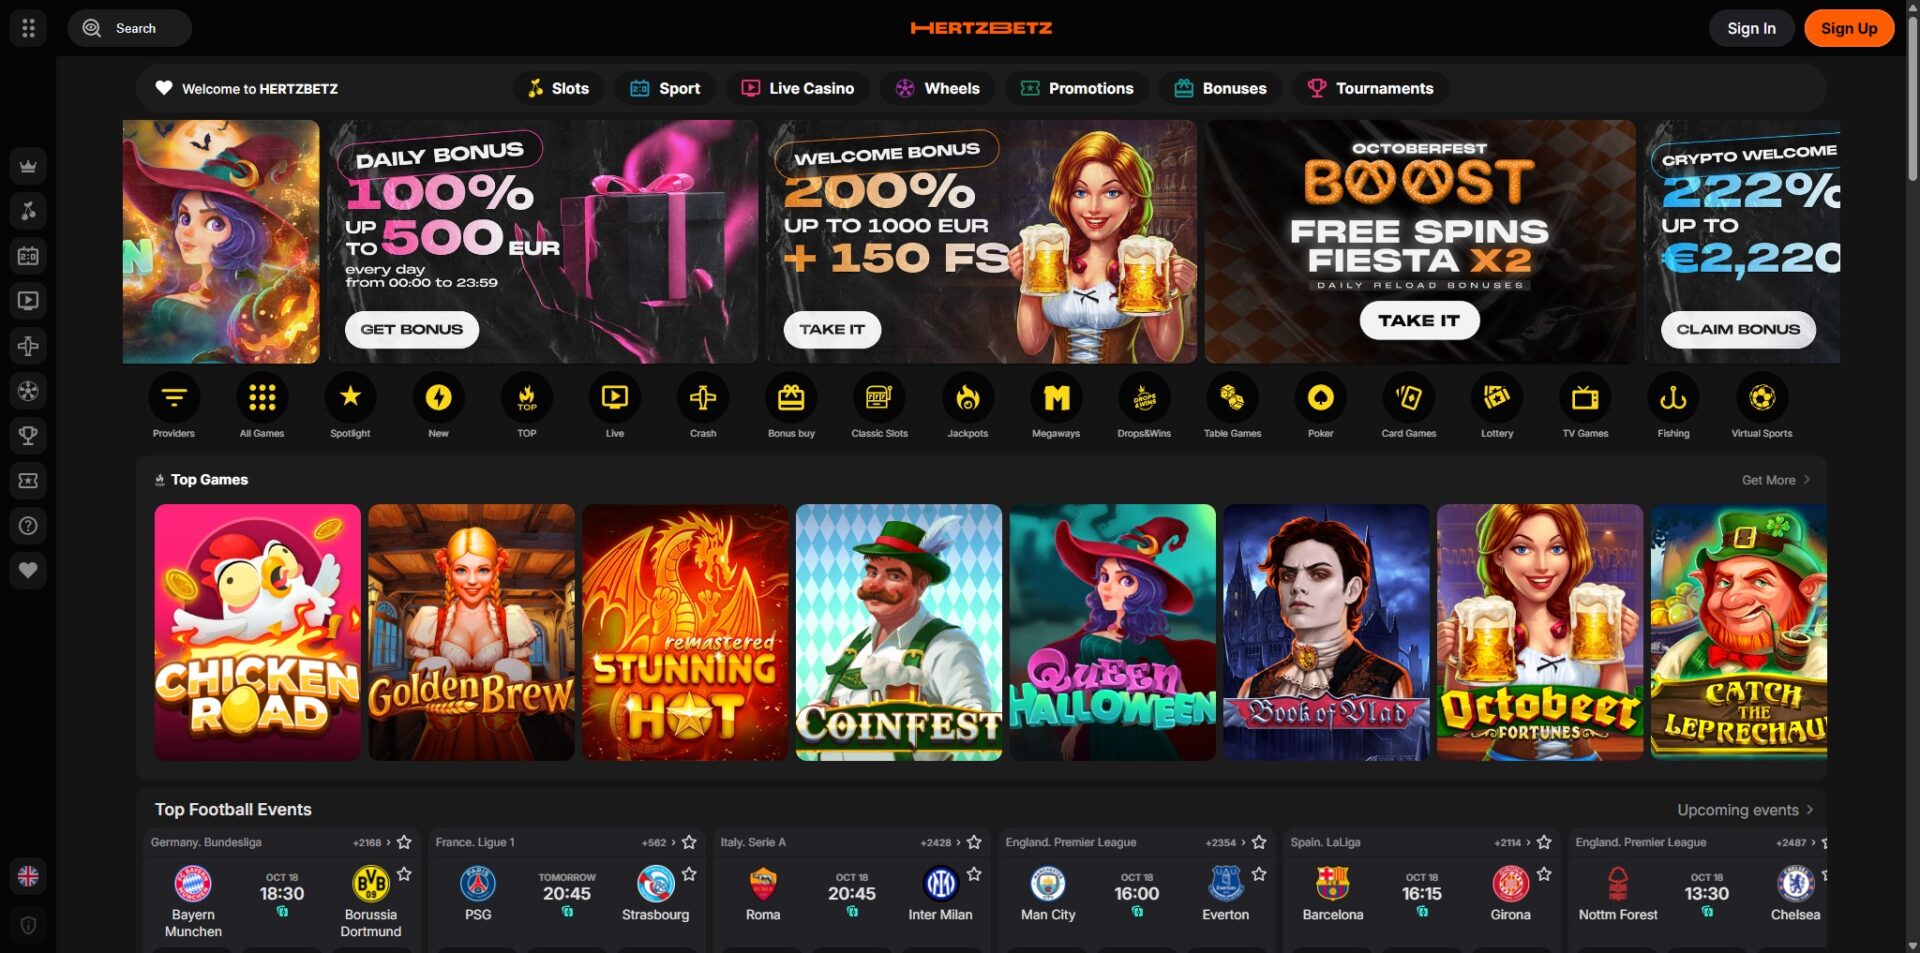This screenshot has width=1920, height=953.
Task: Open the Chicken Road game thumbnail
Action: pyautogui.click(x=257, y=632)
